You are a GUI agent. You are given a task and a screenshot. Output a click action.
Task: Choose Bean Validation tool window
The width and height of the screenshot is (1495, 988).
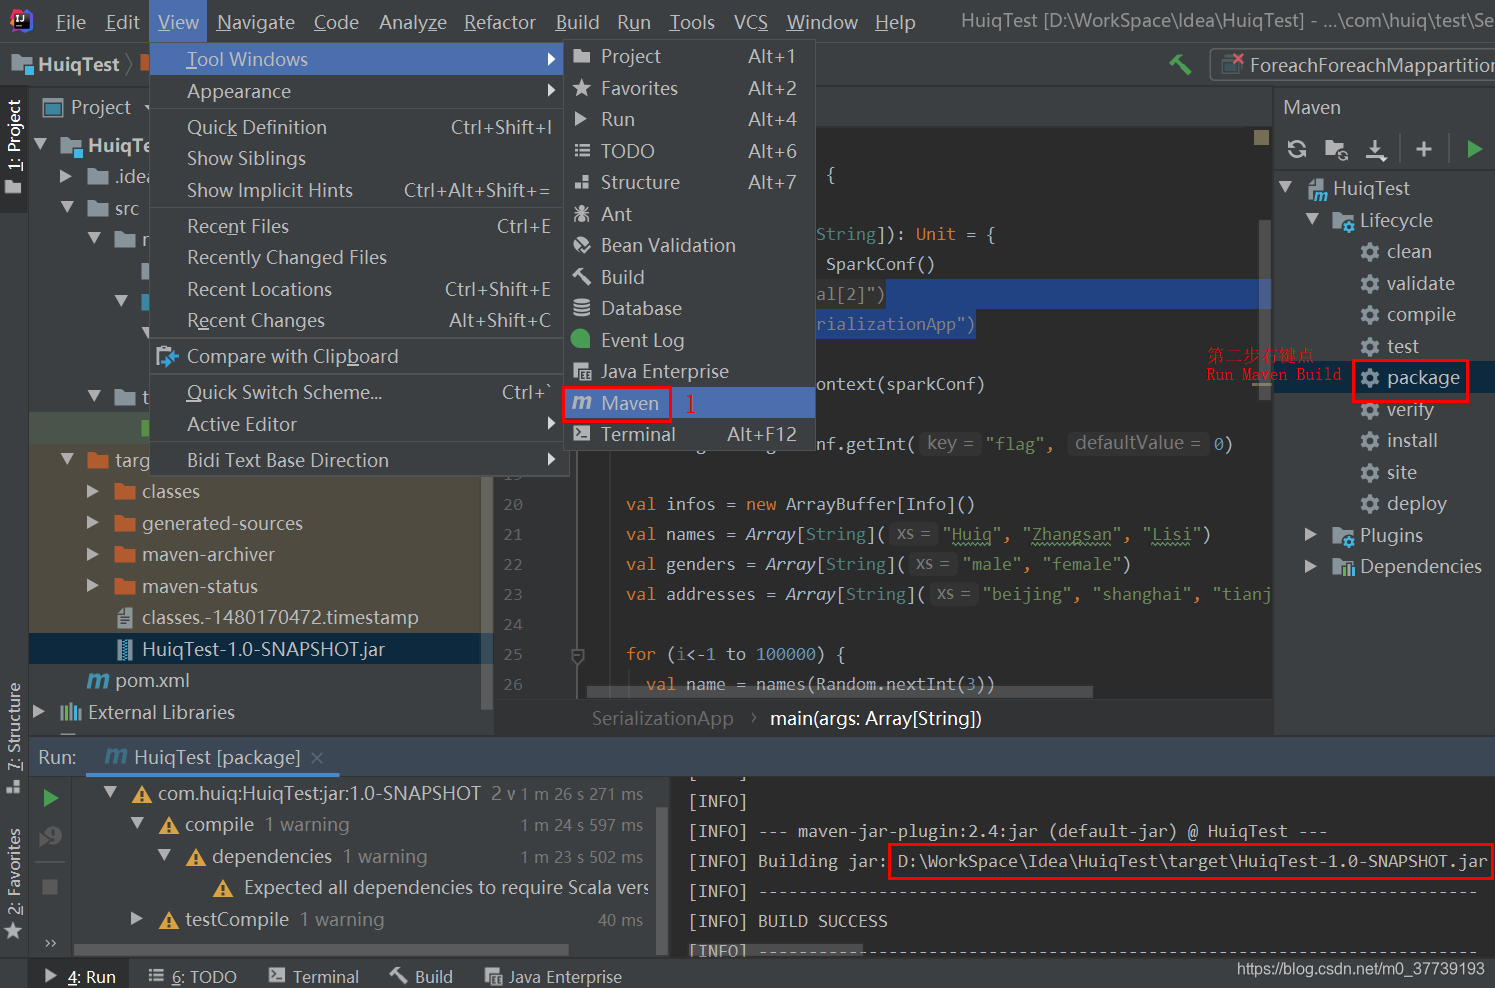[x=690, y=246]
